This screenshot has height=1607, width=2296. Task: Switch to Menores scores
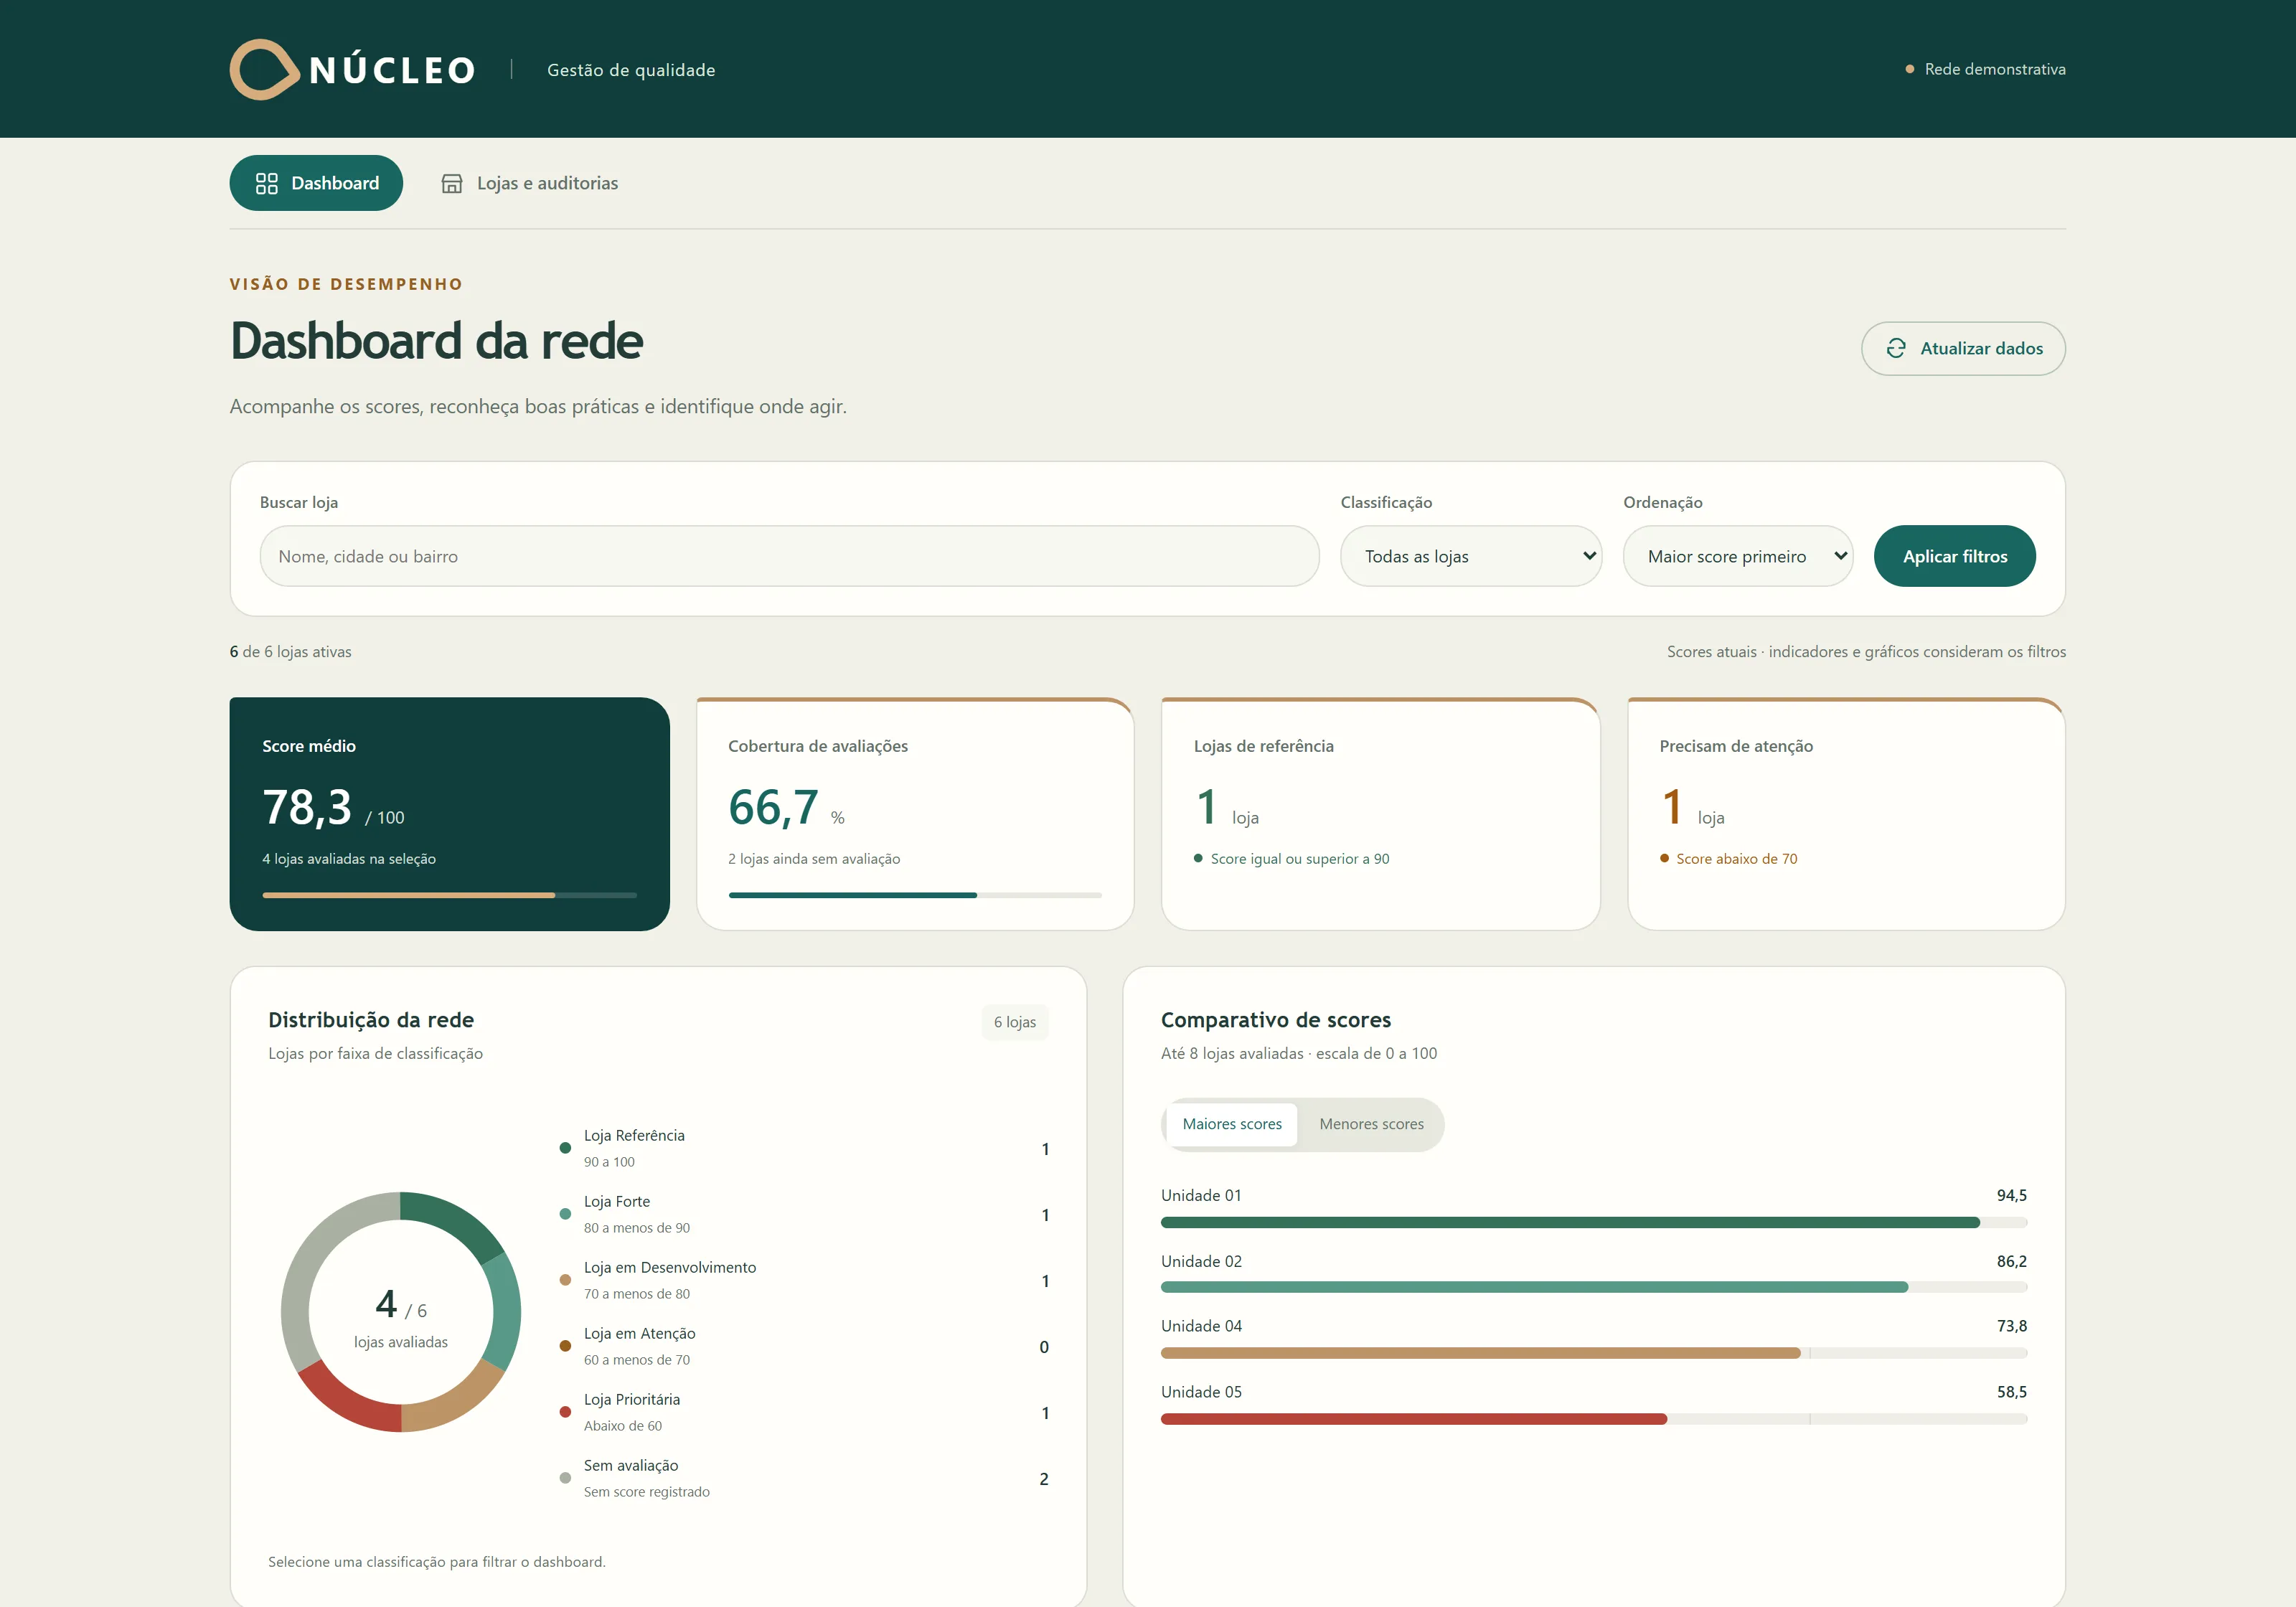coord(1371,1124)
